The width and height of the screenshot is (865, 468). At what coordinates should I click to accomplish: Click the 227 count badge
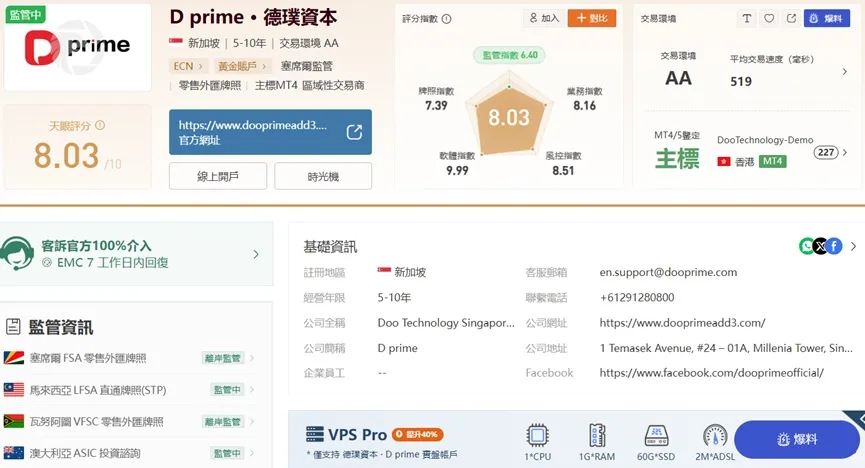826,152
